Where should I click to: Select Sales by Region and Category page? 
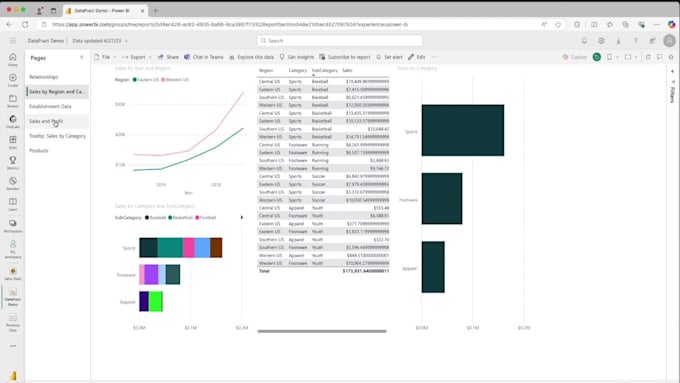tap(57, 92)
